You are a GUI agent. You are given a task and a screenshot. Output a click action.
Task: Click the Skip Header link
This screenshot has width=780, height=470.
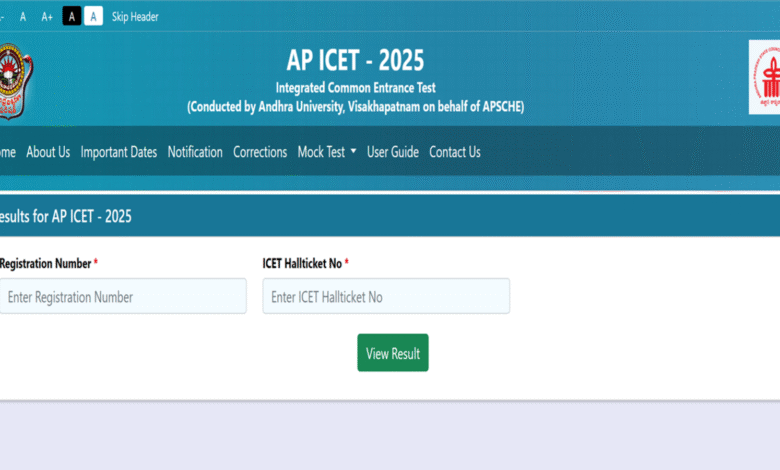[135, 17]
